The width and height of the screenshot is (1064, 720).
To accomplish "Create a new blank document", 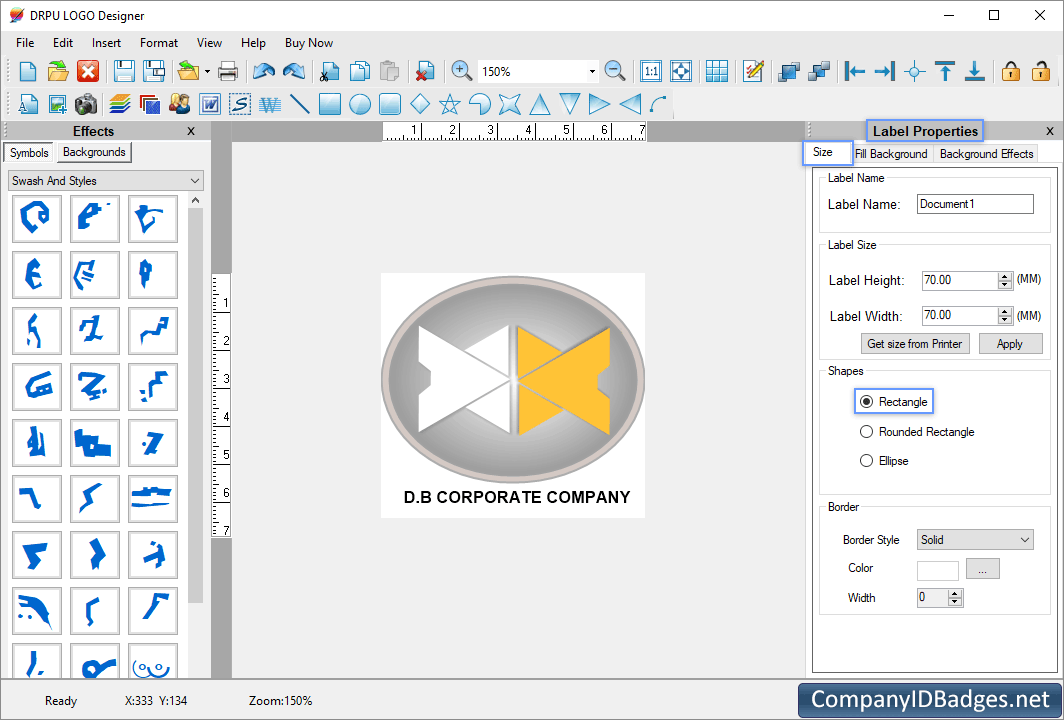I will [x=28, y=71].
